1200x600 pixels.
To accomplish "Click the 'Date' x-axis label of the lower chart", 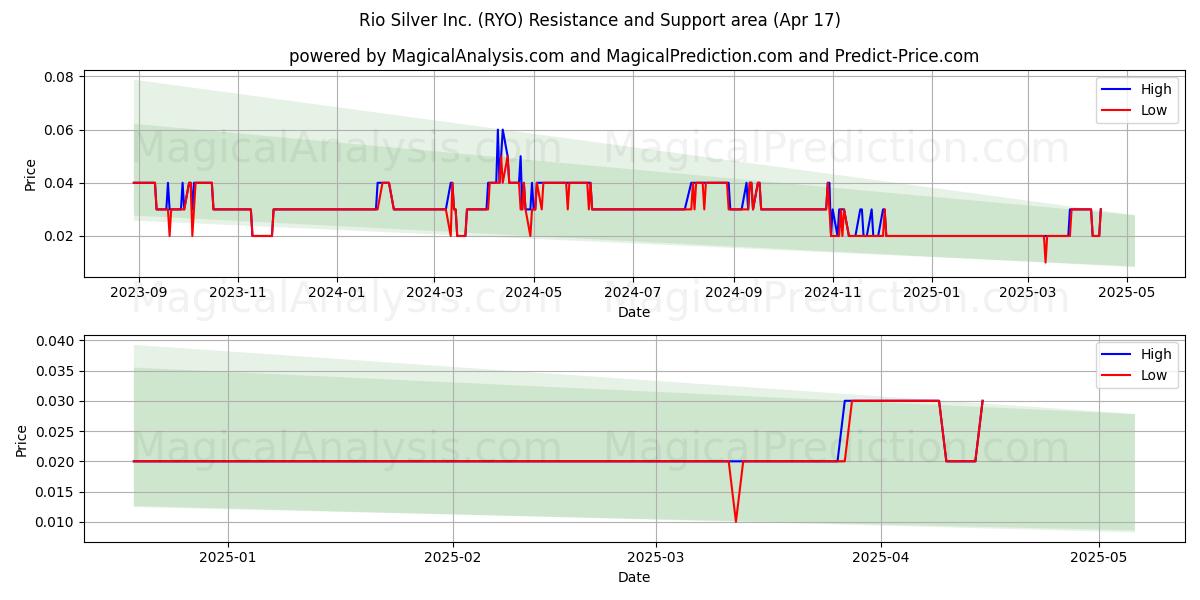I will 634,577.
